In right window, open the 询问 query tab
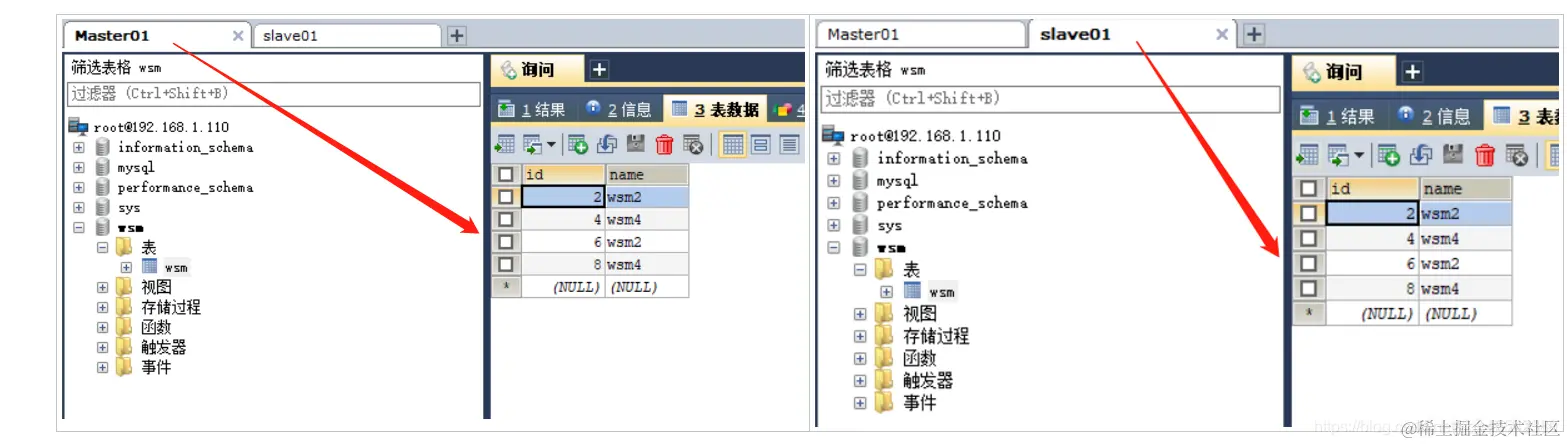The image size is (1567, 445). pos(1343,72)
